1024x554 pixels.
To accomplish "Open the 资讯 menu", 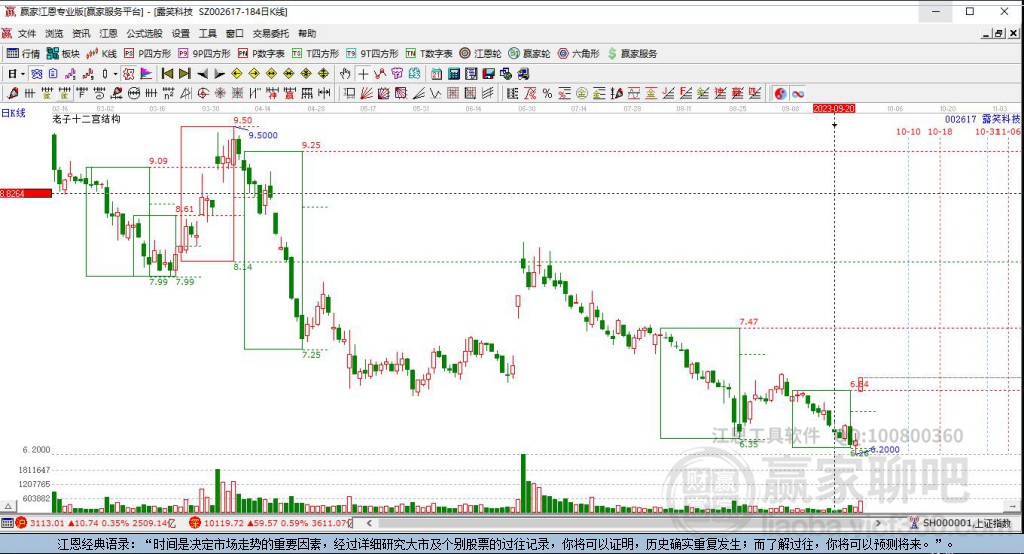I will pos(81,33).
